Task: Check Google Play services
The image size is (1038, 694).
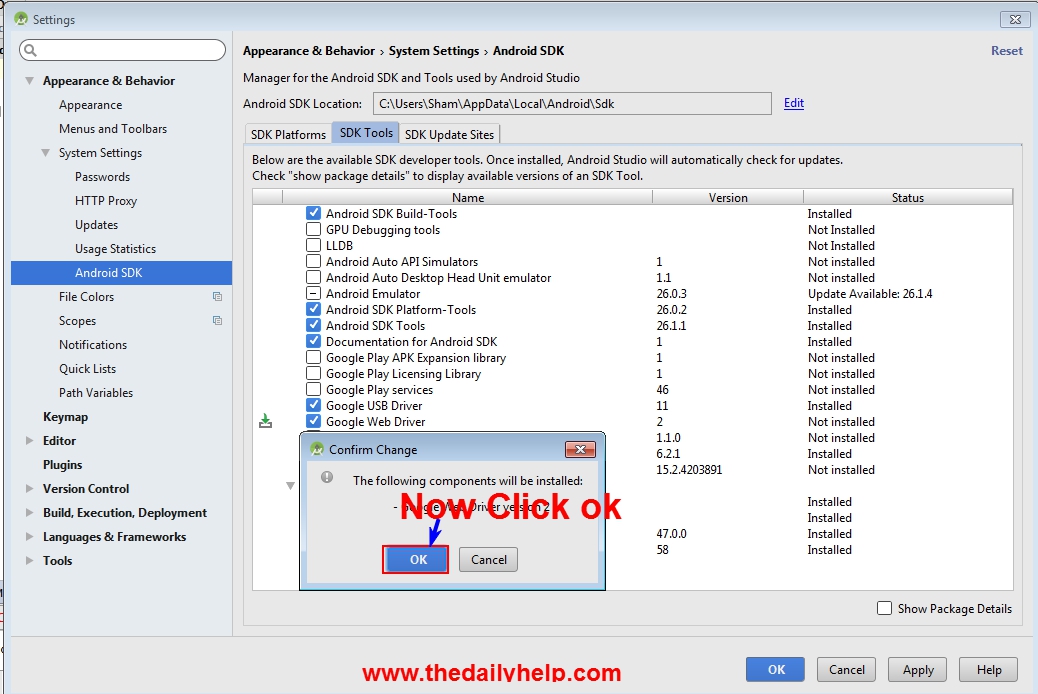Action: pyautogui.click(x=314, y=389)
